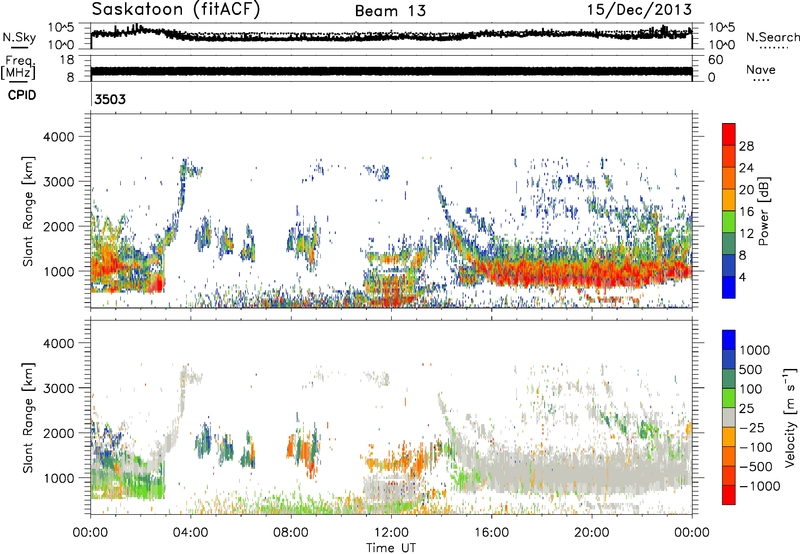Image resolution: width=800 pixels, height=554 pixels.
Task: Pick the red top segment of power colorbar
Action: pos(729,135)
